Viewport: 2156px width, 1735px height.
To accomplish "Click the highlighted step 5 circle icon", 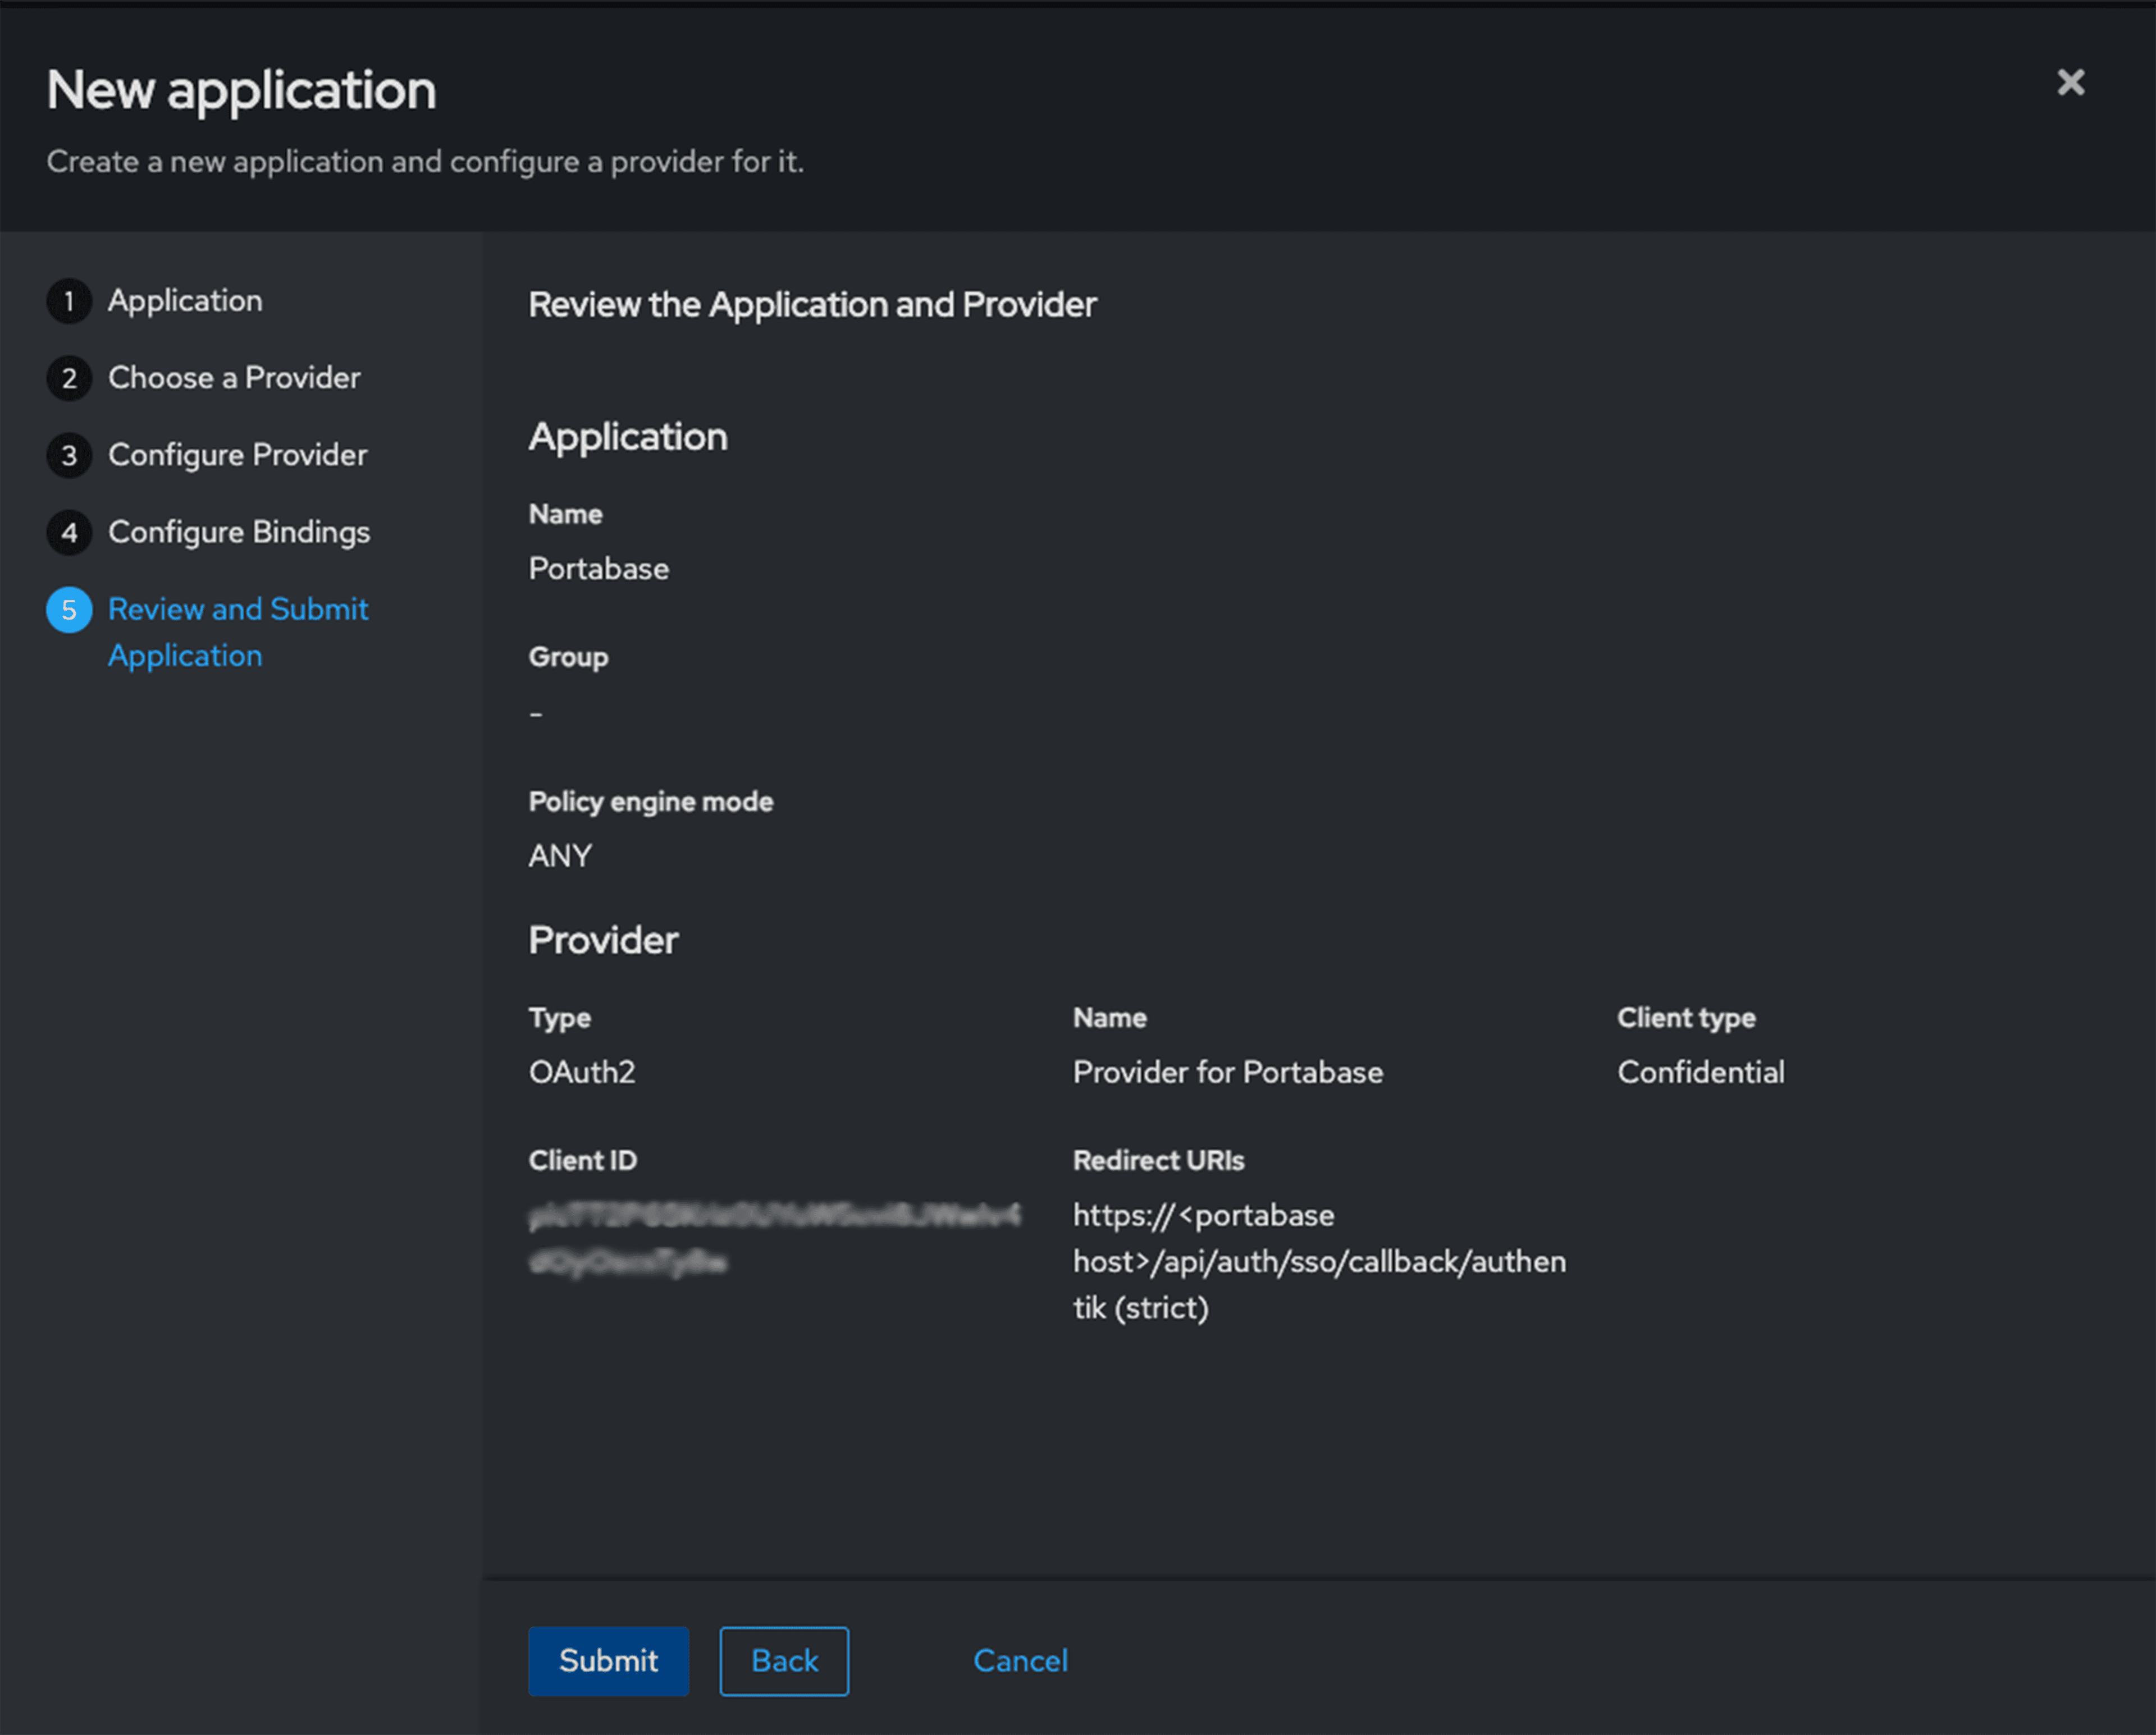I will point(69,609).
